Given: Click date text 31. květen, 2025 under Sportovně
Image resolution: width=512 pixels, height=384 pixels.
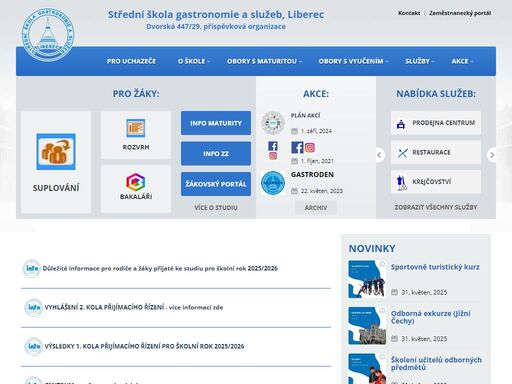Looking at the screenshot, I should 424,292.
